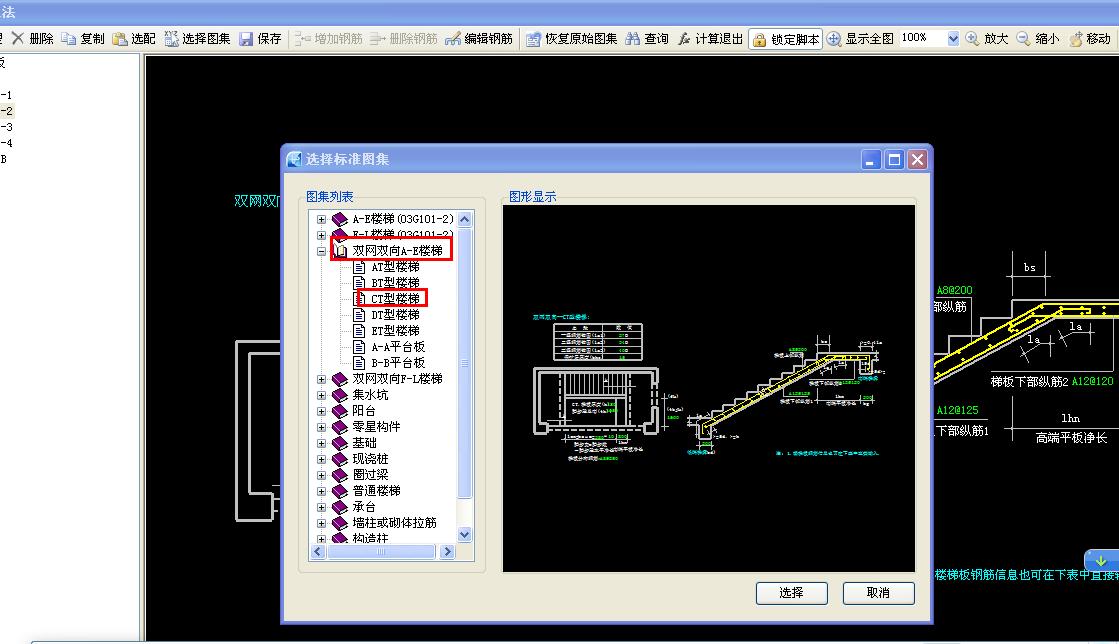Image resolution: width=1119 pixels, height=644 pixels.
Task: Click the CT stair preview in 图形显示
Action: click(709, 388)
